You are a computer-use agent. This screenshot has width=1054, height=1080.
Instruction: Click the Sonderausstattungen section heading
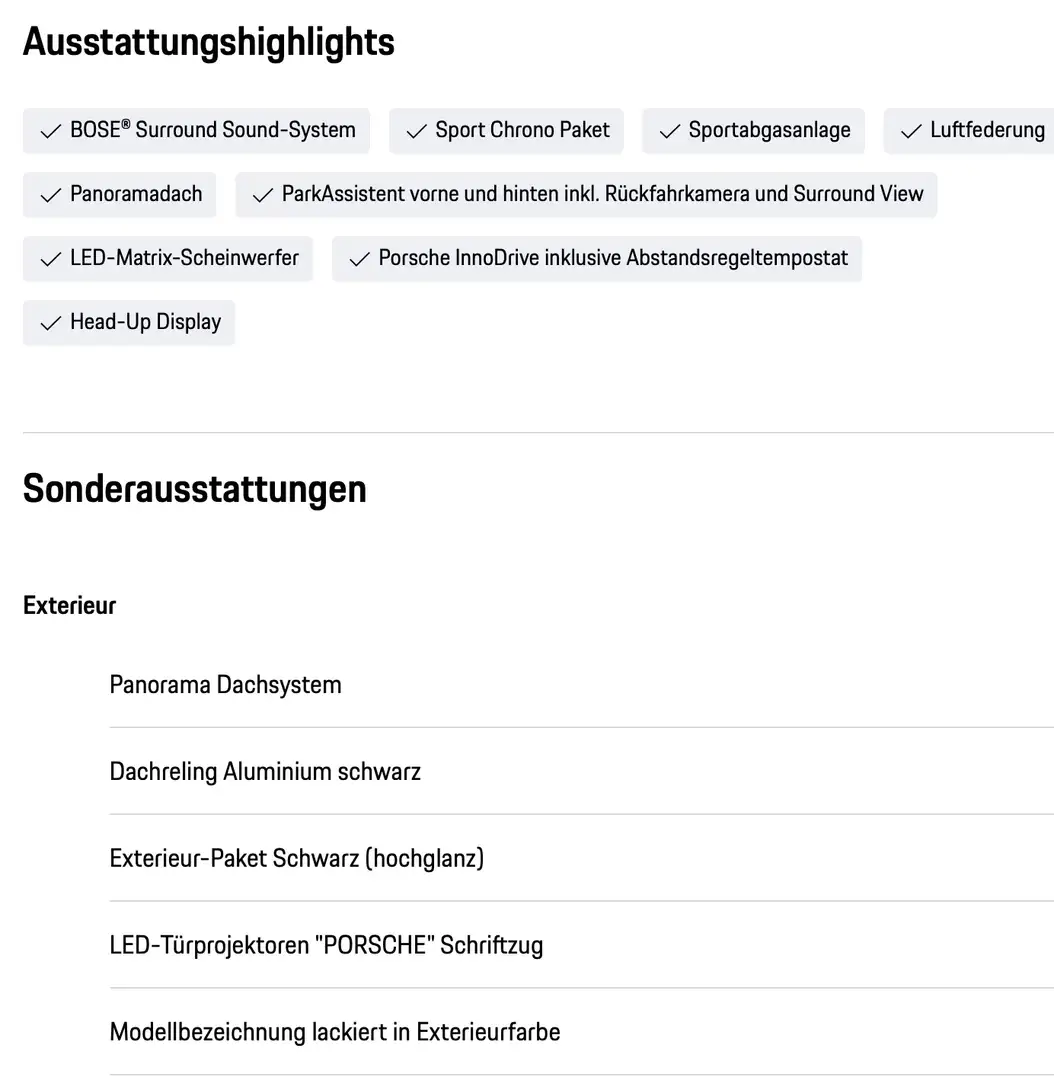pyautogui.click(x=195, y=490)
